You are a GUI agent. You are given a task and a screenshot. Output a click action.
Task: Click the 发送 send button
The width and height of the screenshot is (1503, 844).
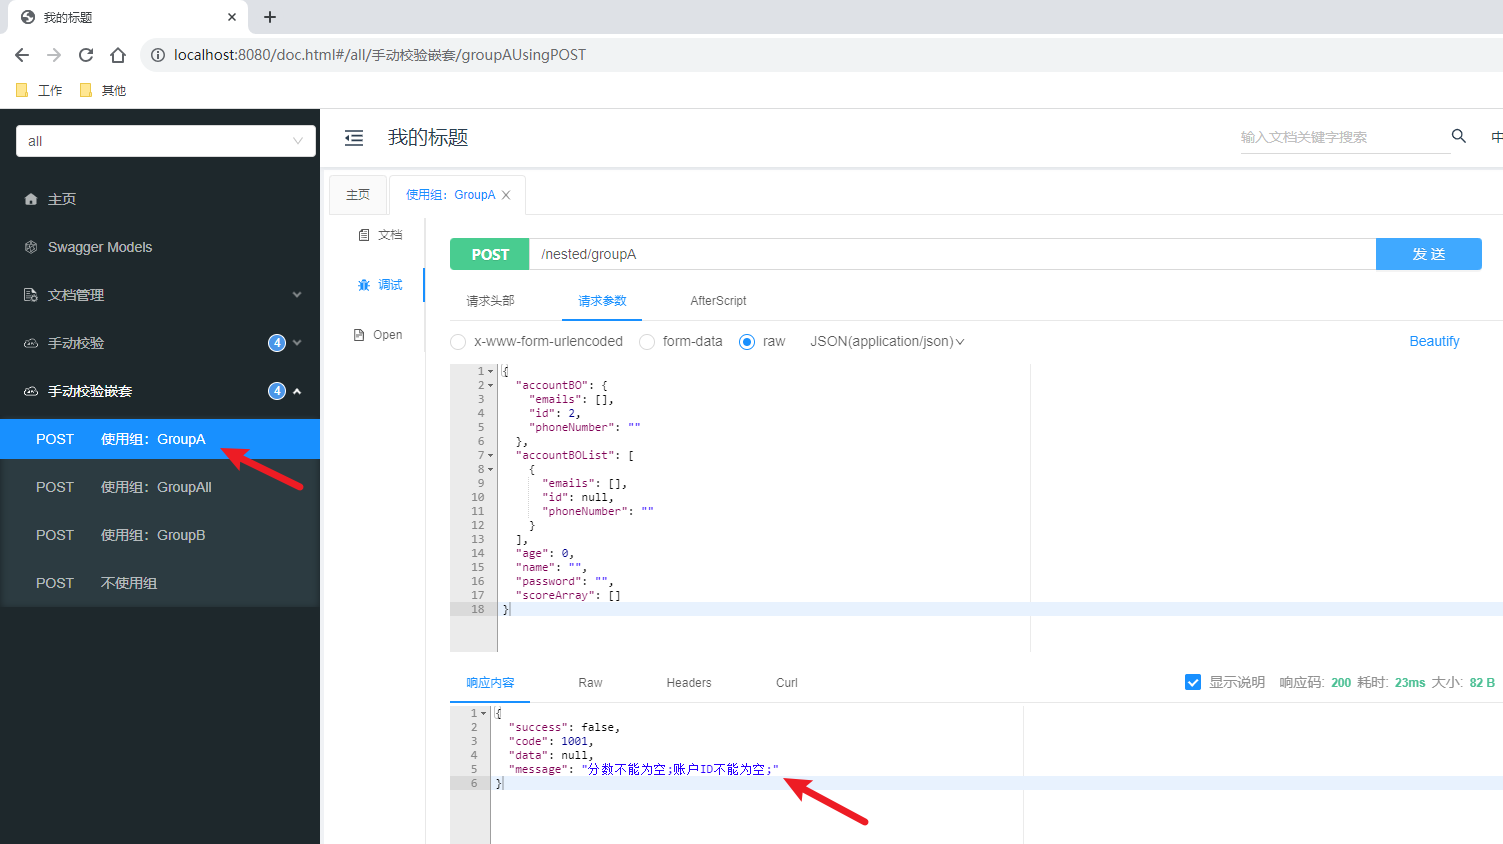1429,254
